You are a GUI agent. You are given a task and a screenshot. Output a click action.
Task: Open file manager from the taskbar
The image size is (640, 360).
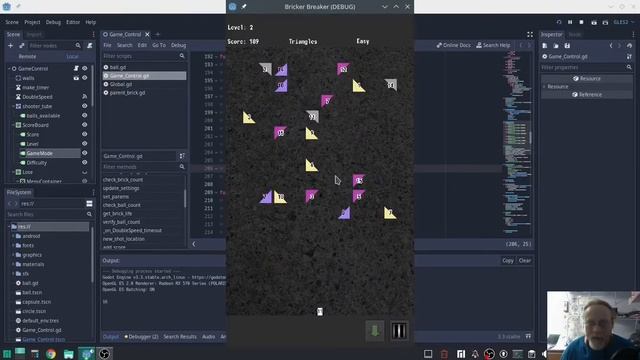pos(69,354)
